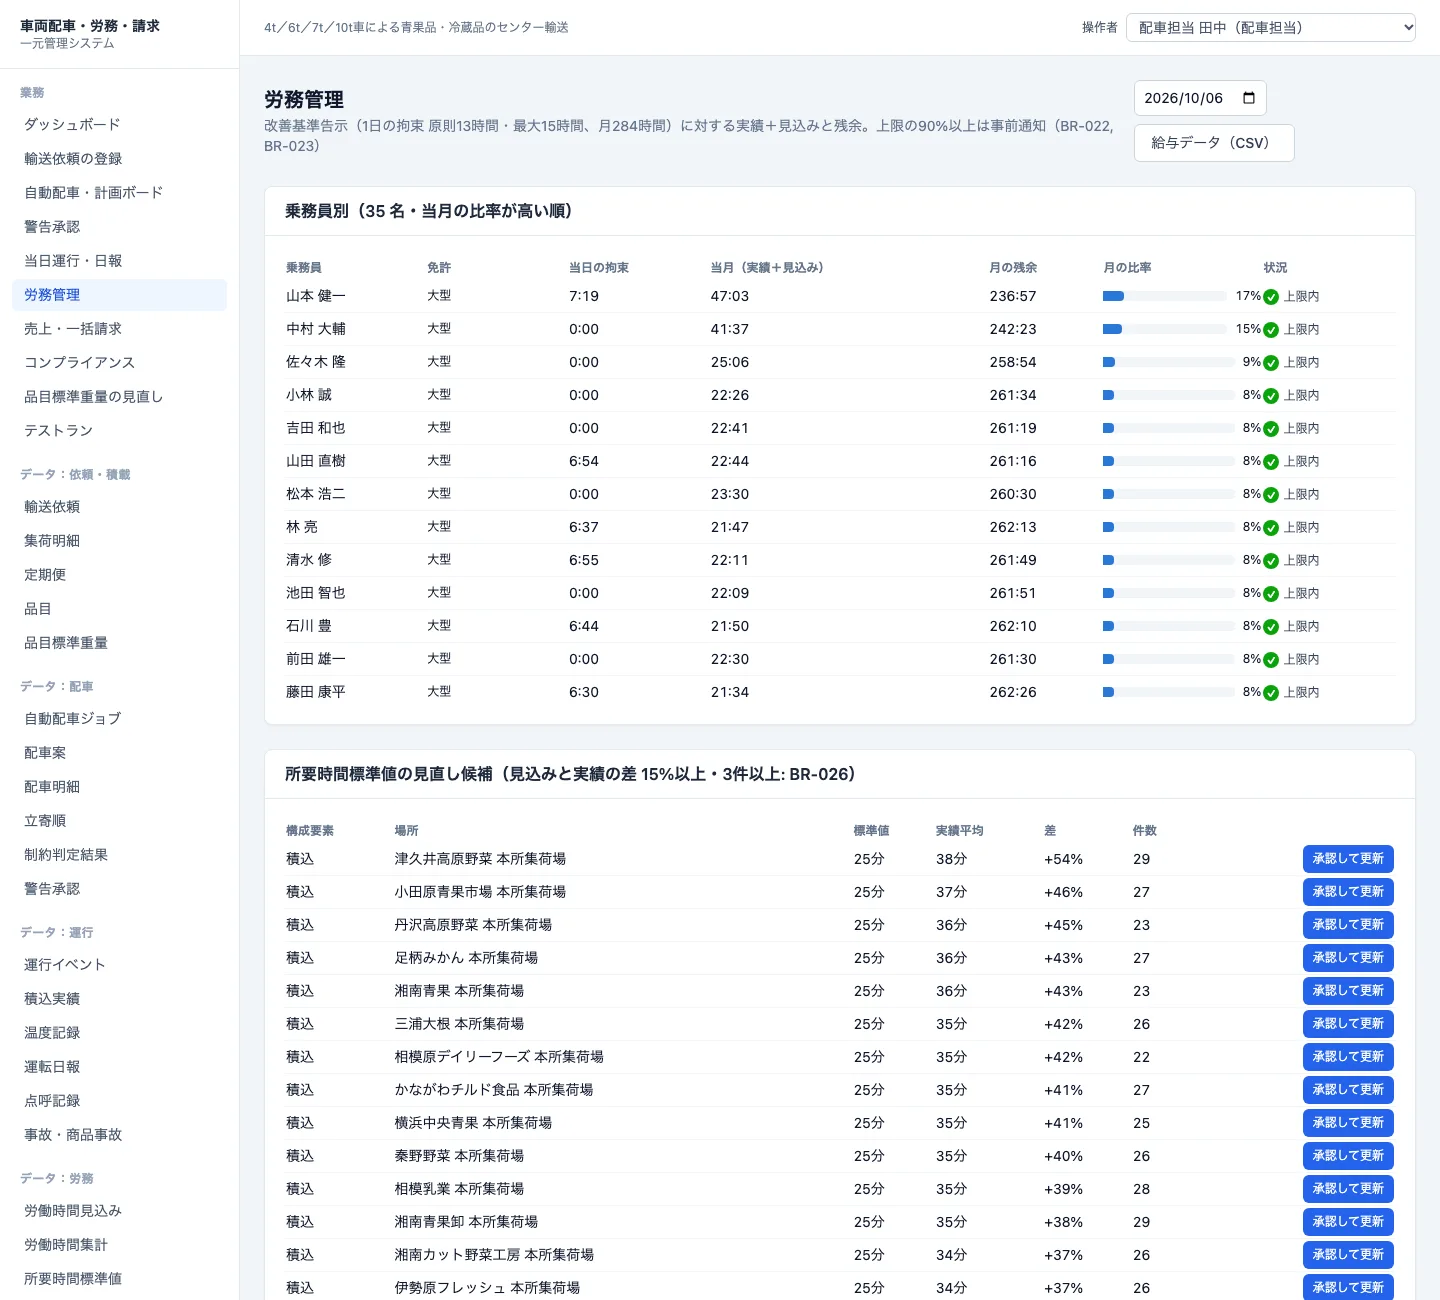Image resolution: width=1440 pixels, height=1300 pixels.
Task: Click the 262:26 remaining hours cell
Action: [1013, 692]
